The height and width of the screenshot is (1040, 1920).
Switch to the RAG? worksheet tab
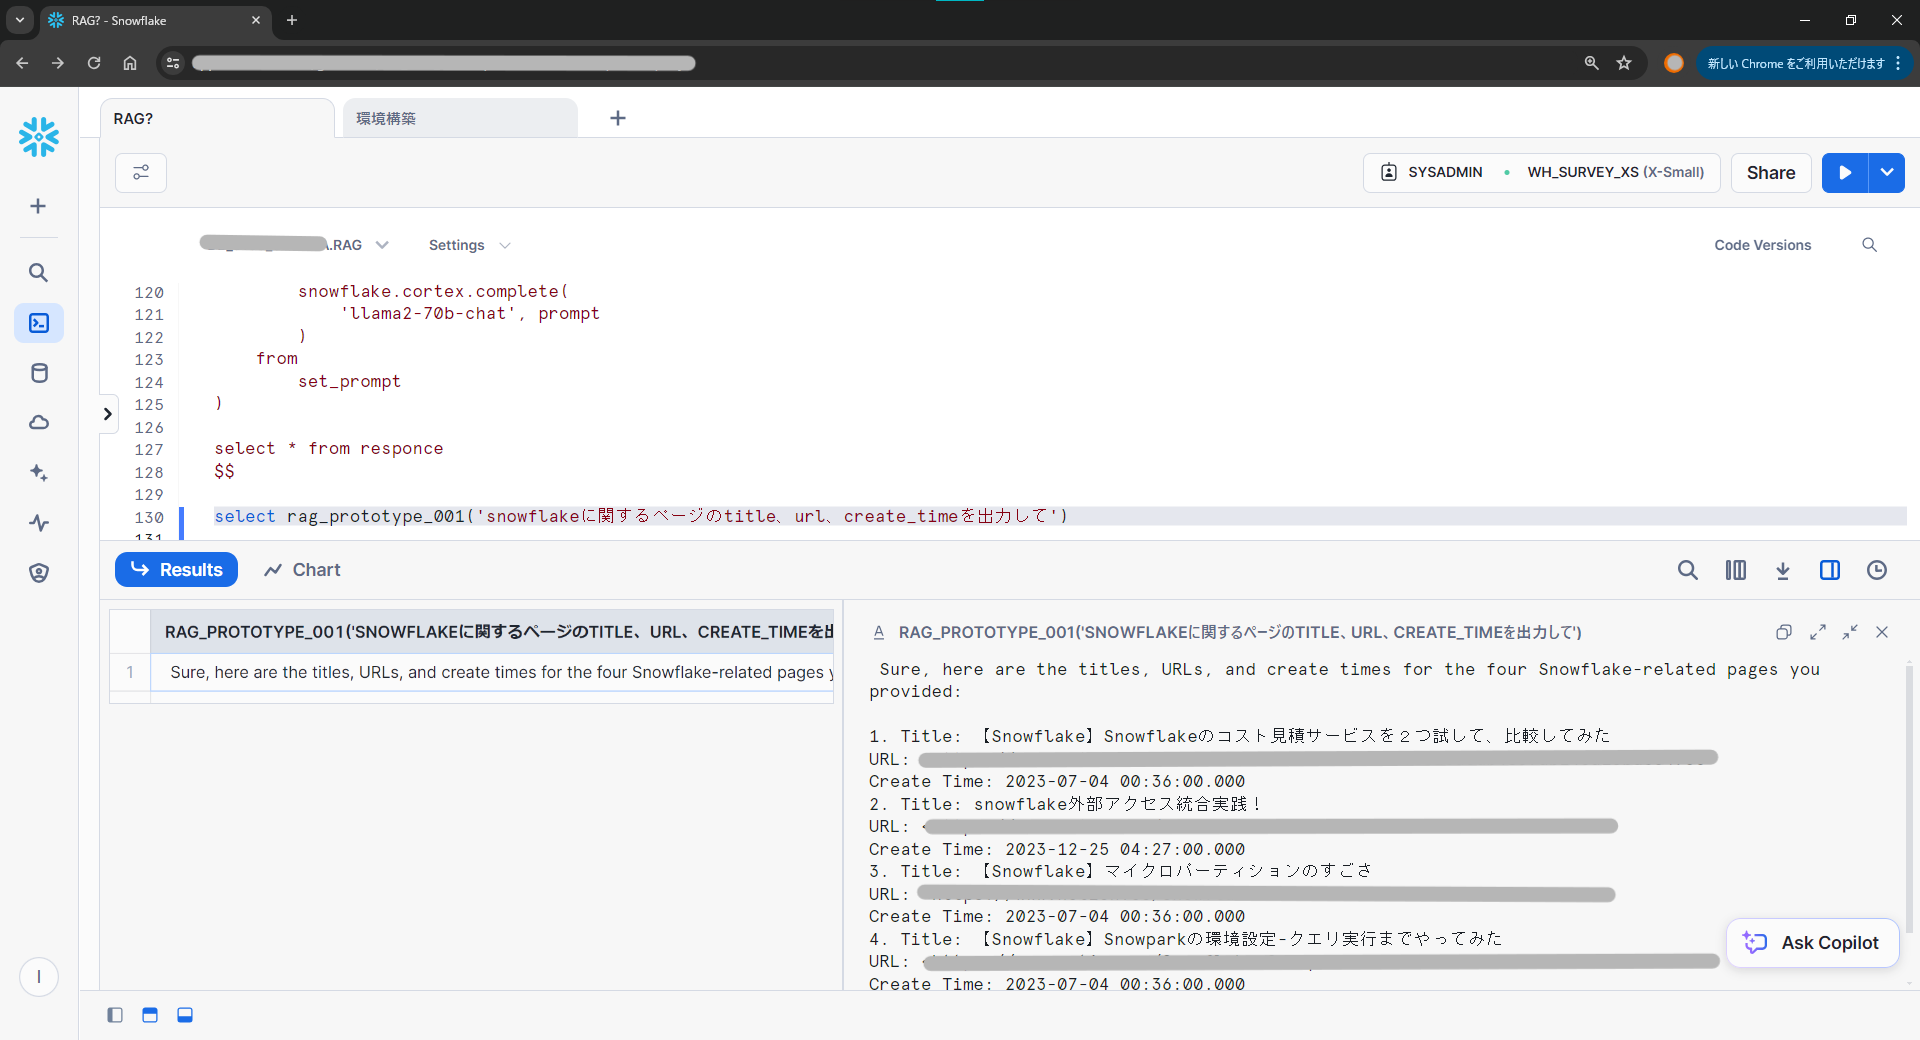tap(217, 118)
